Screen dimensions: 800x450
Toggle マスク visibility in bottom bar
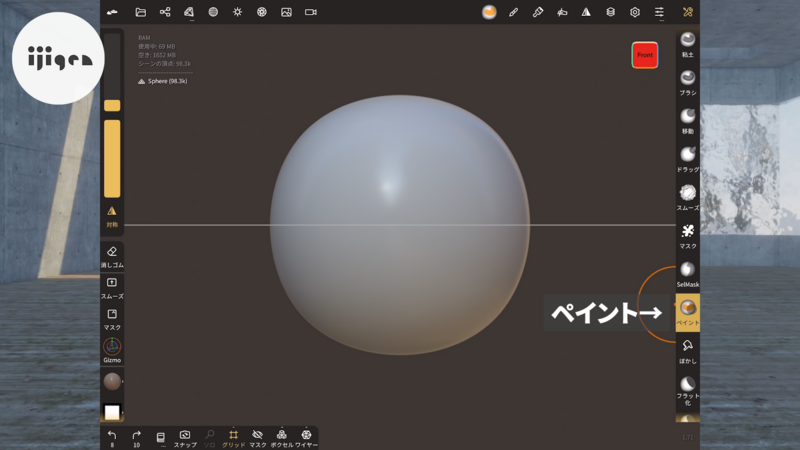pyautogui.click(x=258, y=438)
